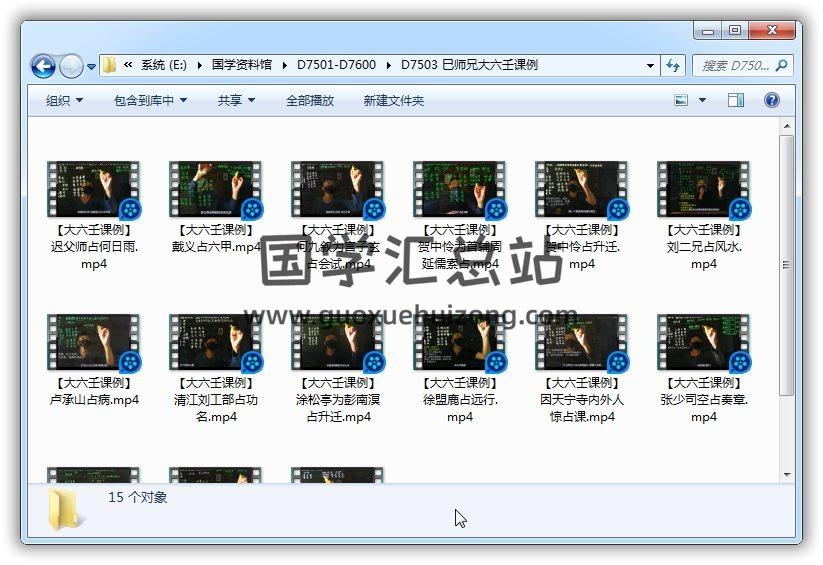
Task: Click scrollbar down arrow
Action: 786,475
